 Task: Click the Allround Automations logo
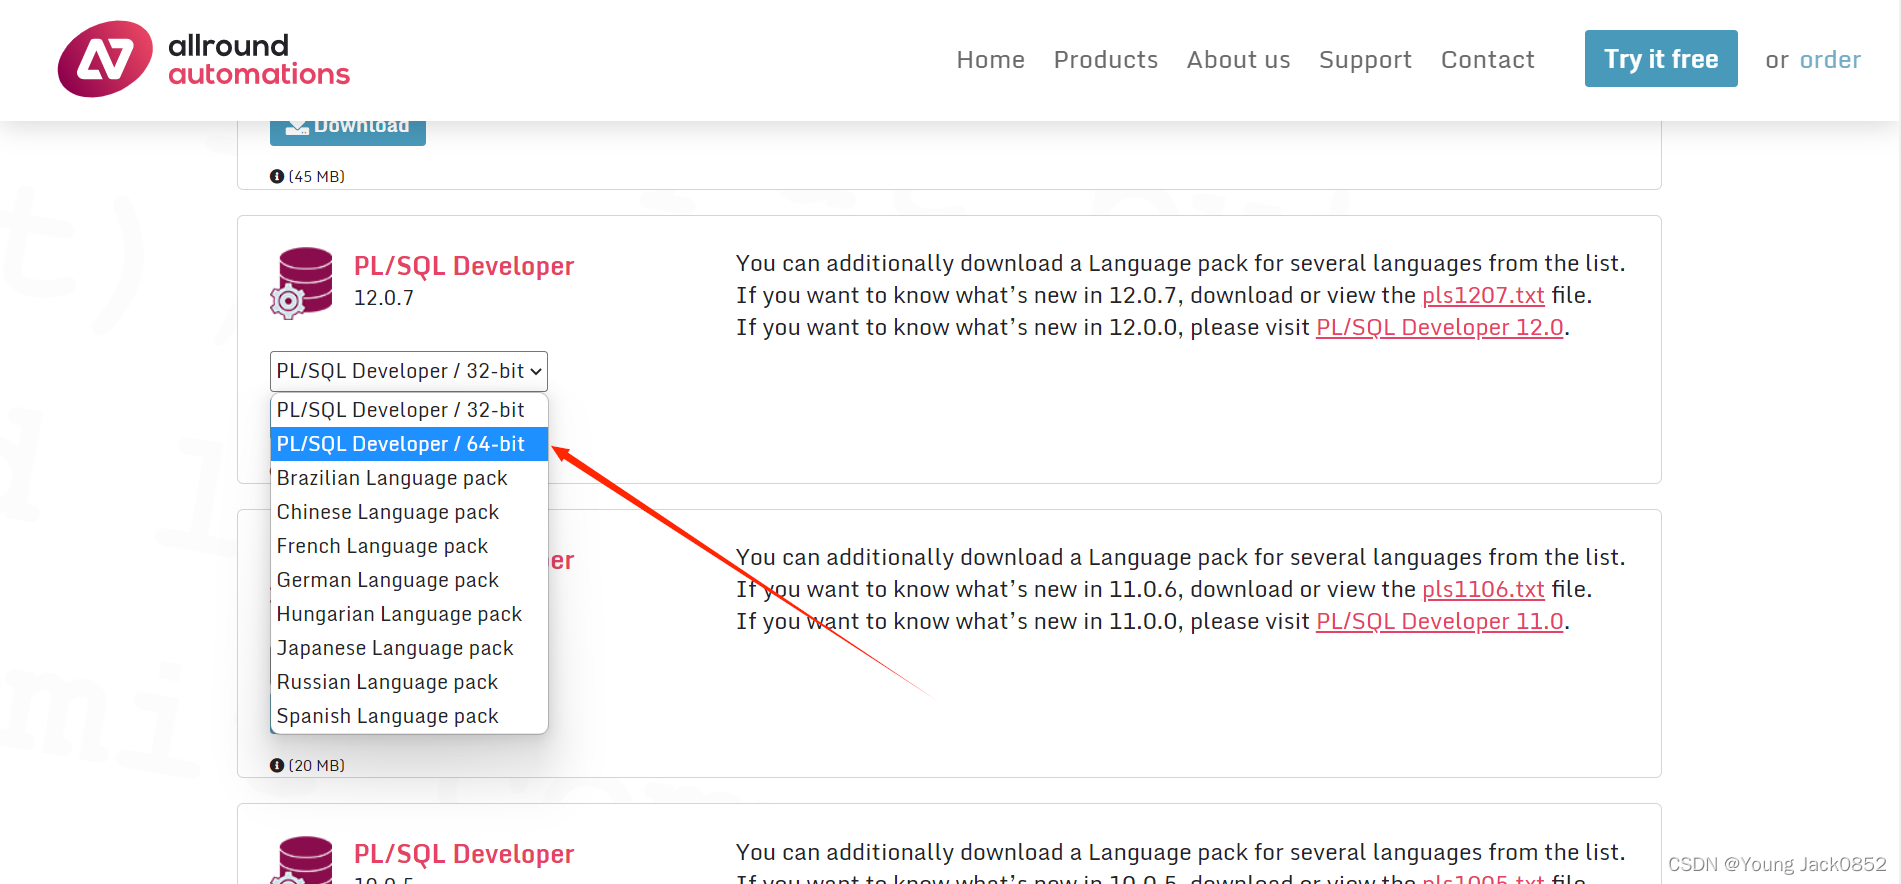click(x=204, y=59)
